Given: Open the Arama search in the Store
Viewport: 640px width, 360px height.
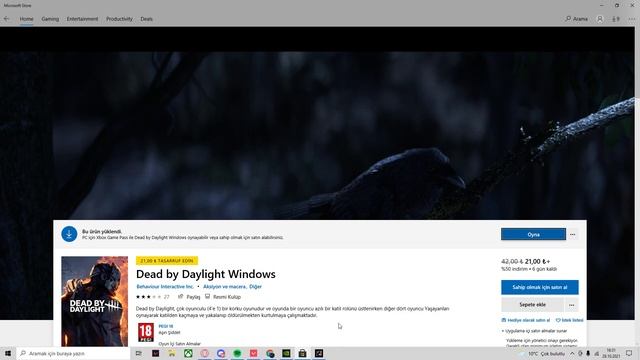Looking at the screenshot, I should 576,19.
